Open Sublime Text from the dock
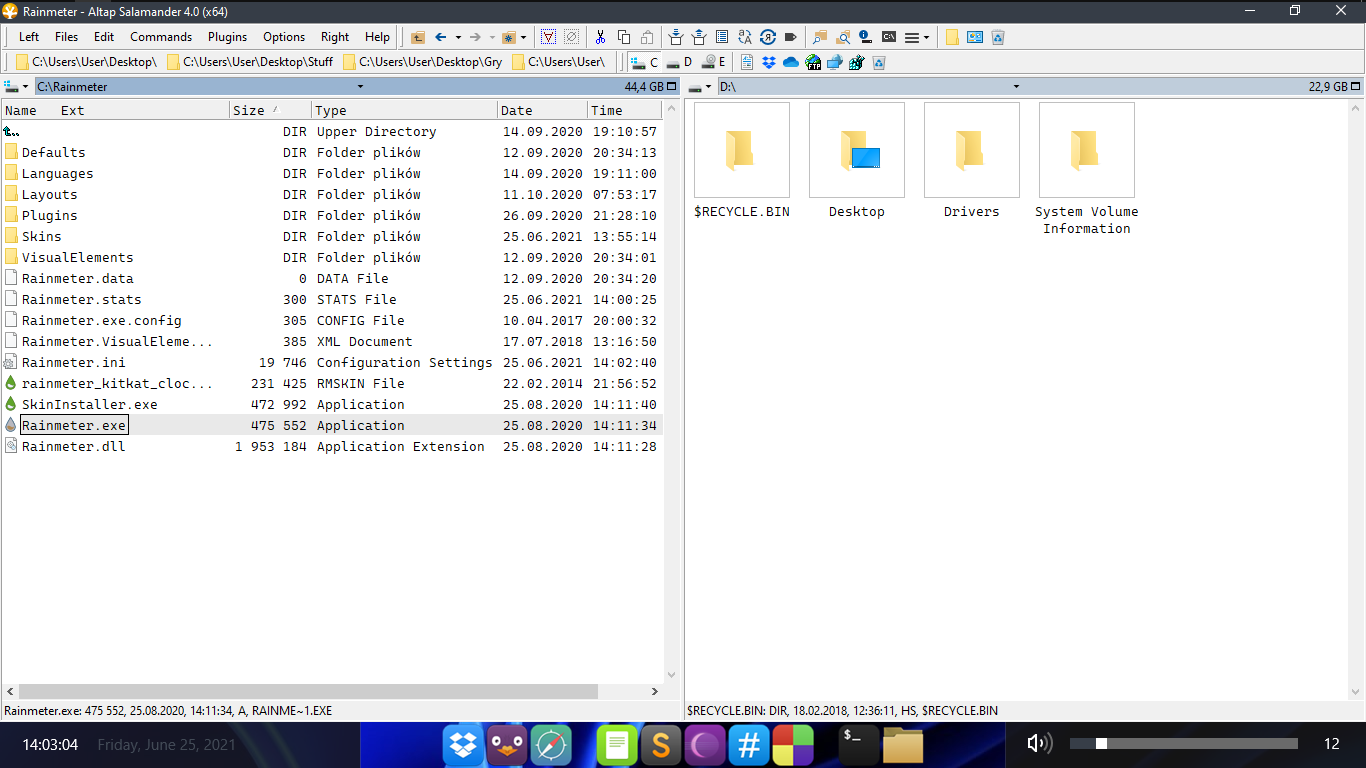Image resolution: width=1366 pixels, height=768 pixels. coord(661,745)
